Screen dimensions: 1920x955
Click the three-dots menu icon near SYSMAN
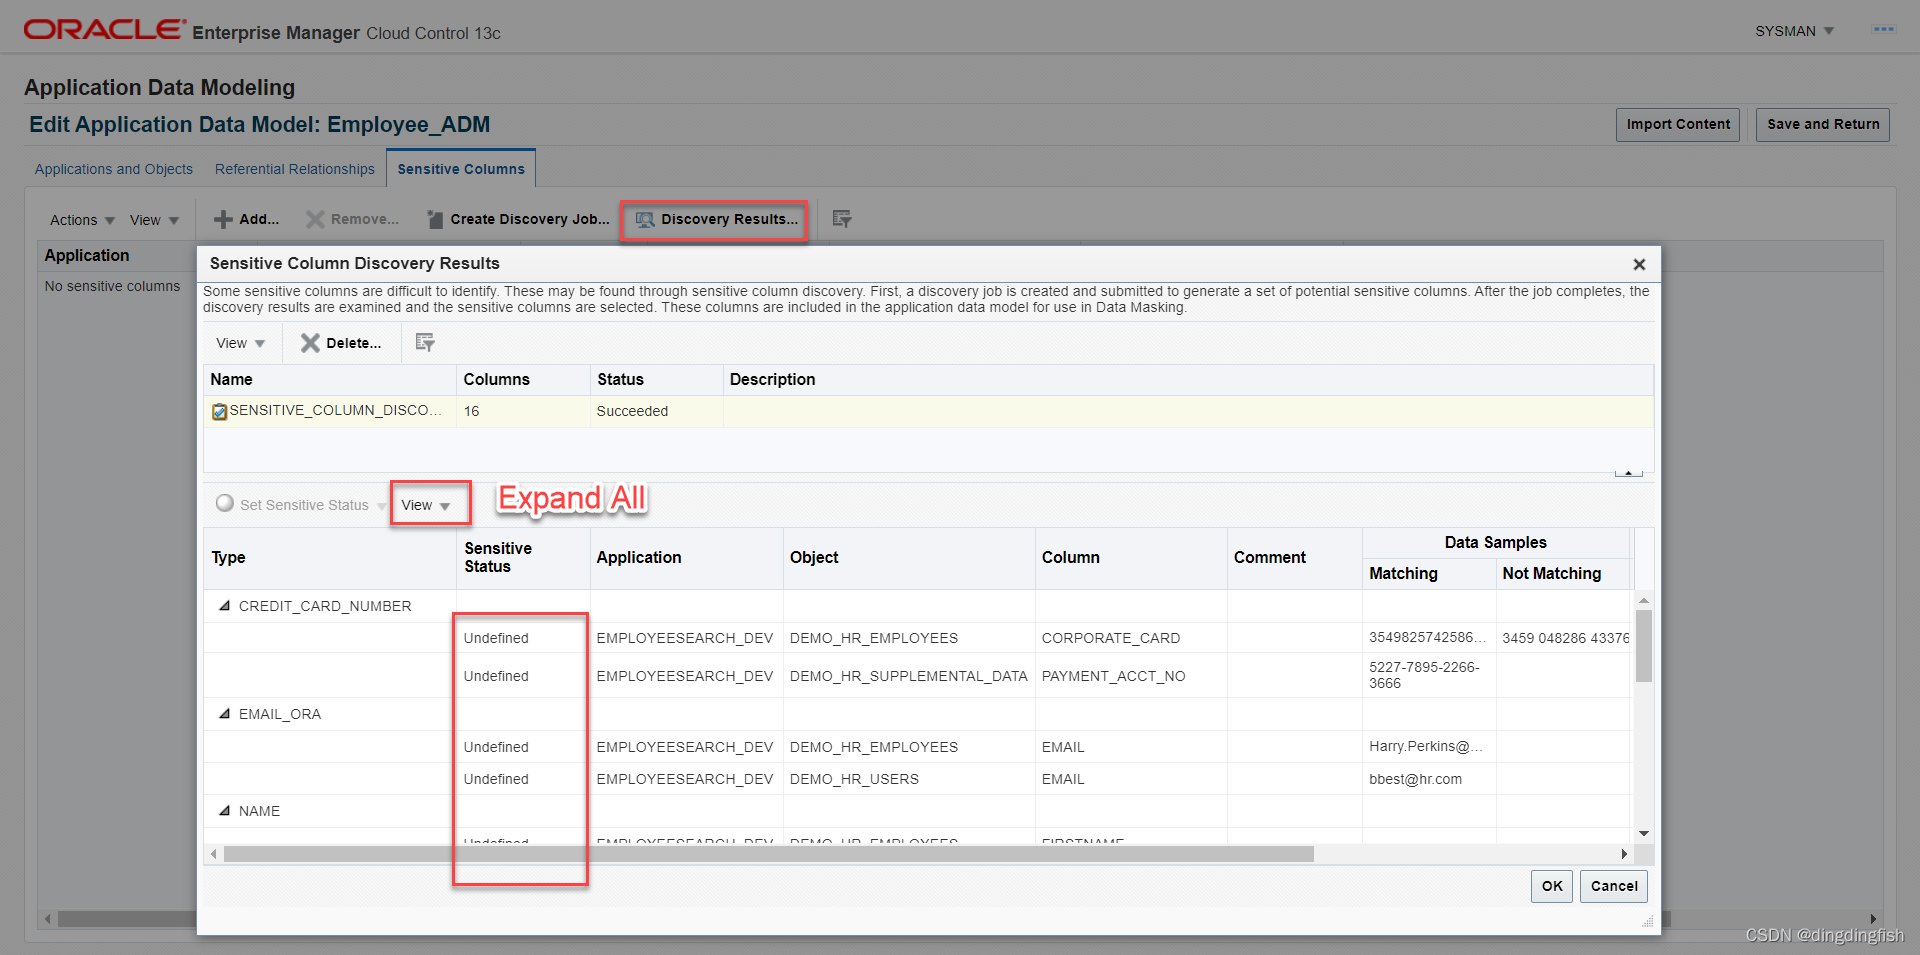pos(1884,30)
